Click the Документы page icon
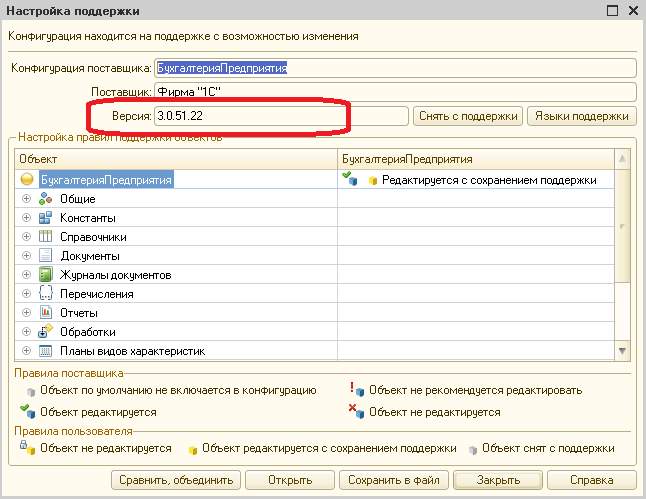This screenshot has width=646, height=499. (45, 255)
